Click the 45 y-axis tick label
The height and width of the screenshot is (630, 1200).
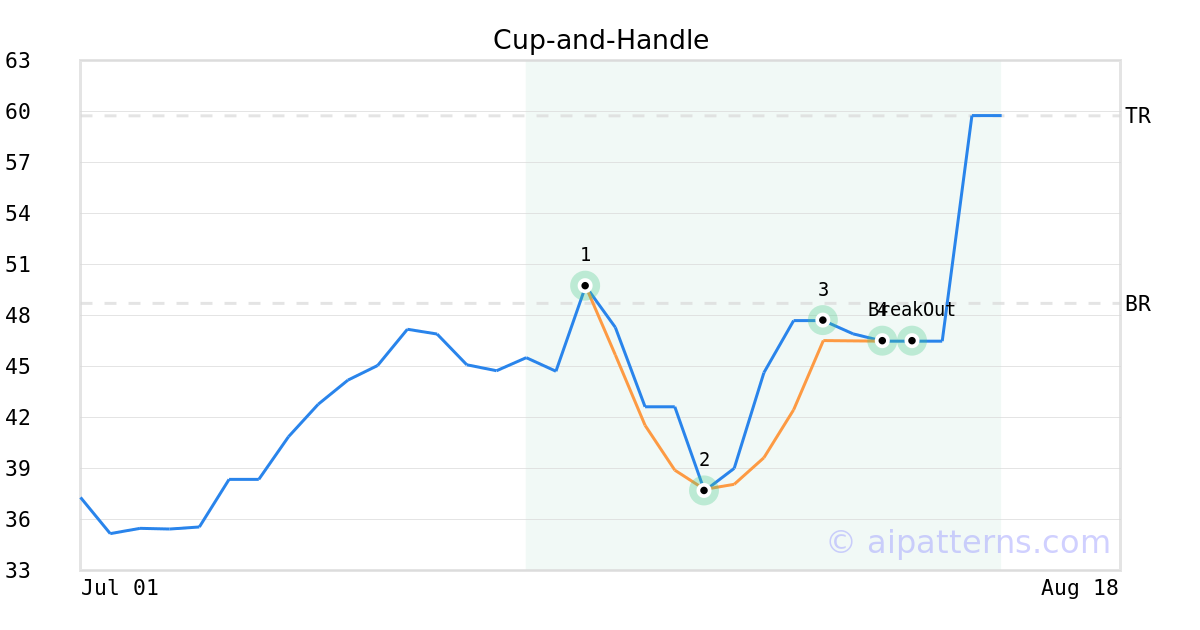tap(18, 367)
